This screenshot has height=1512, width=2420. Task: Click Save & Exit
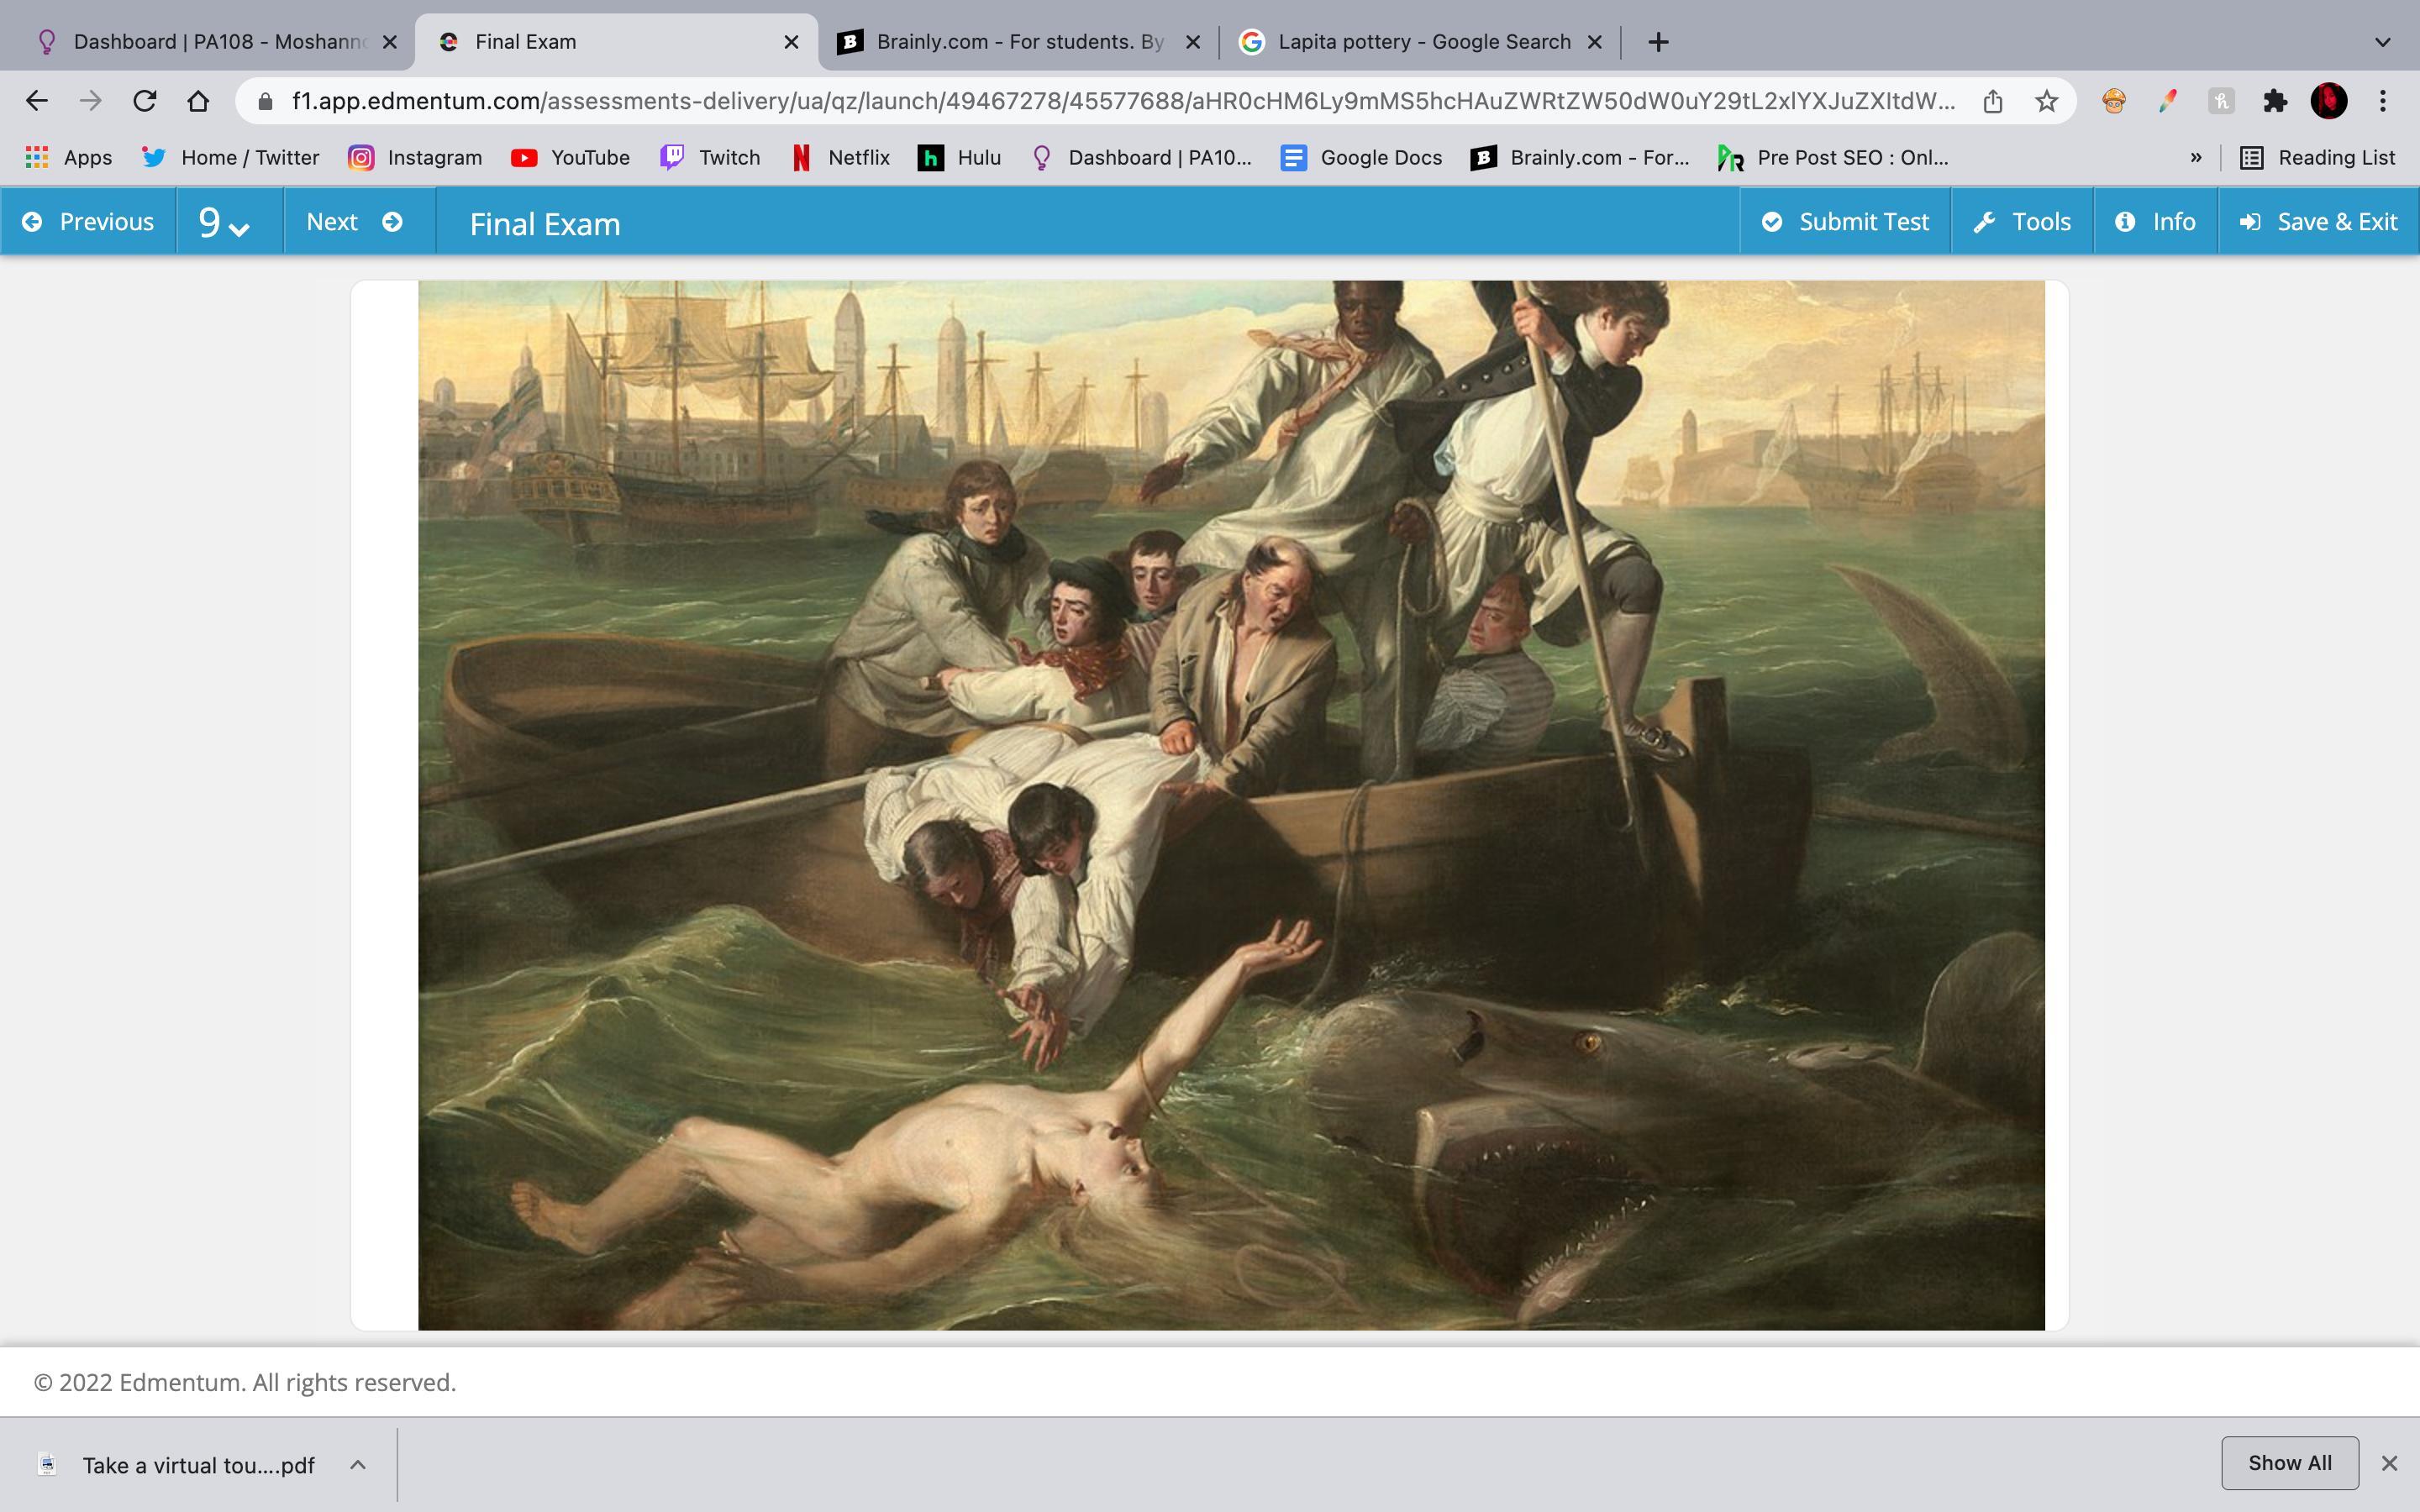[2318, 222]
